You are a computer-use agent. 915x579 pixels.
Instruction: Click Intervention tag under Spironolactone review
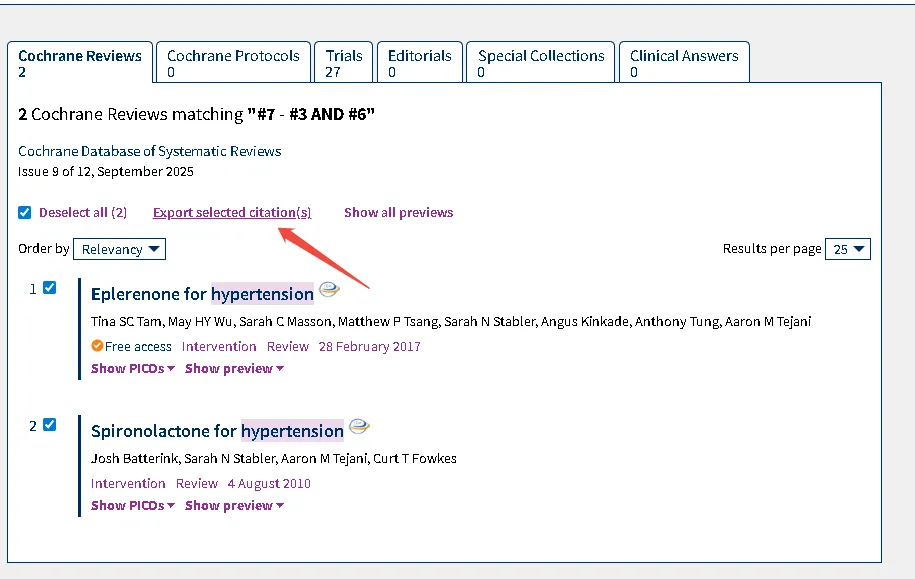click(128, 484)
